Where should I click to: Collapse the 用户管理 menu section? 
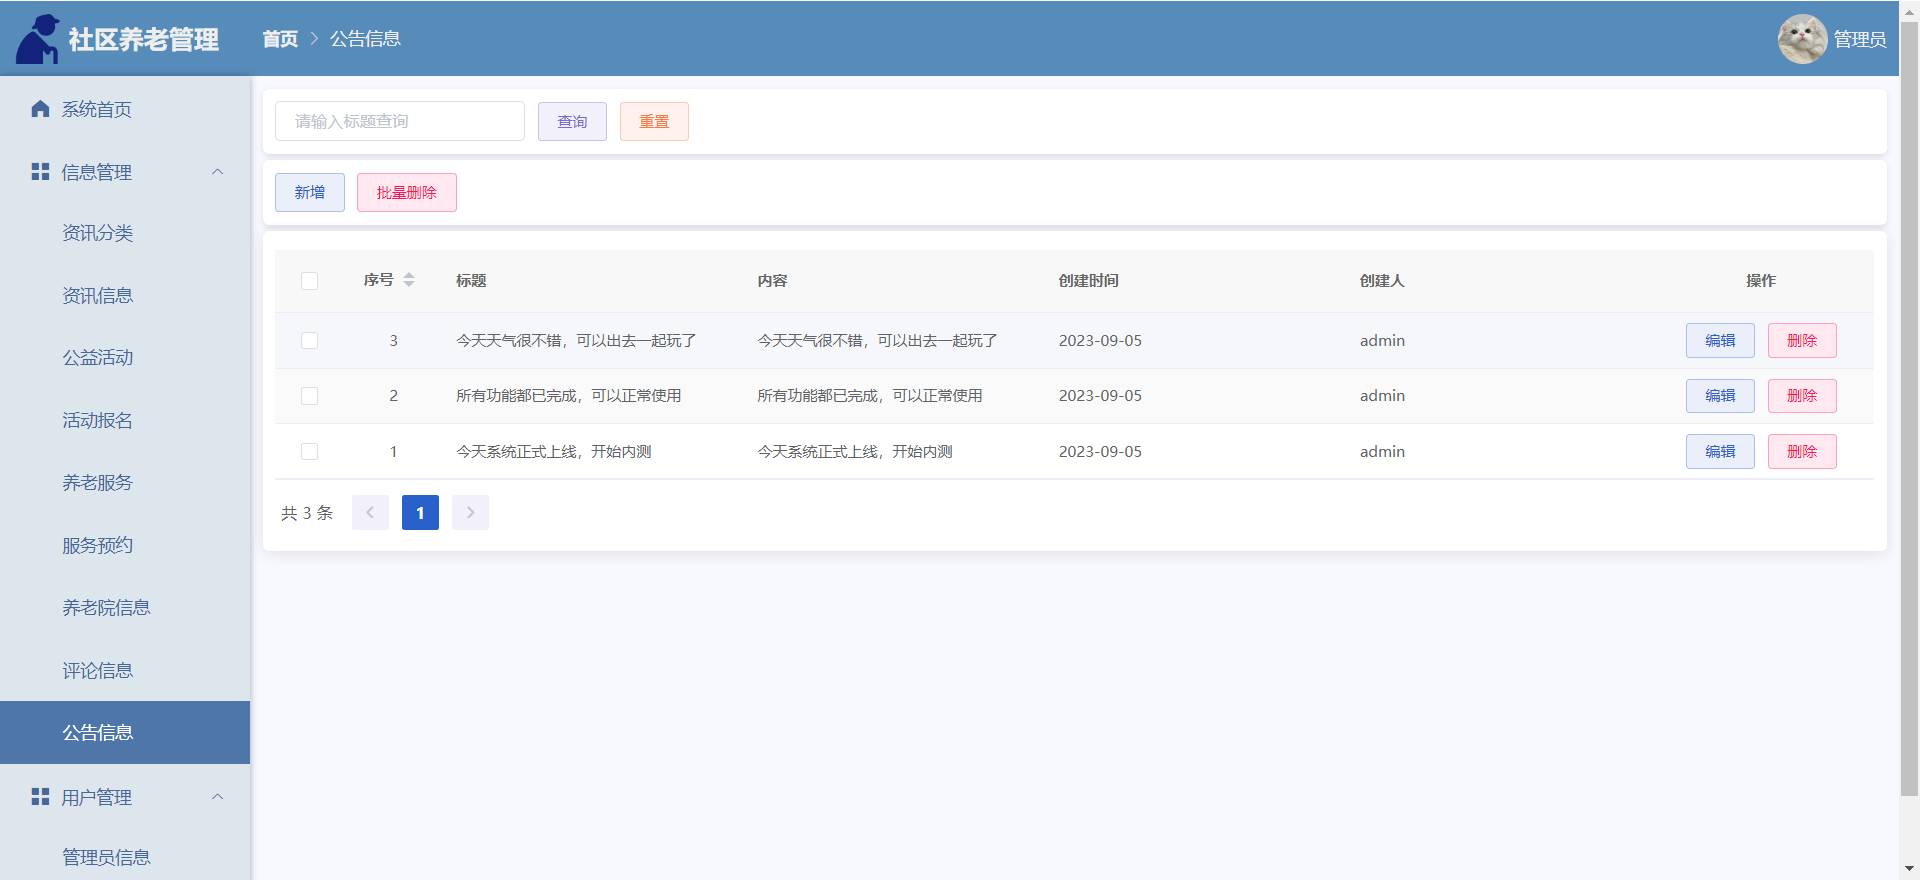(x=217, y=797)
